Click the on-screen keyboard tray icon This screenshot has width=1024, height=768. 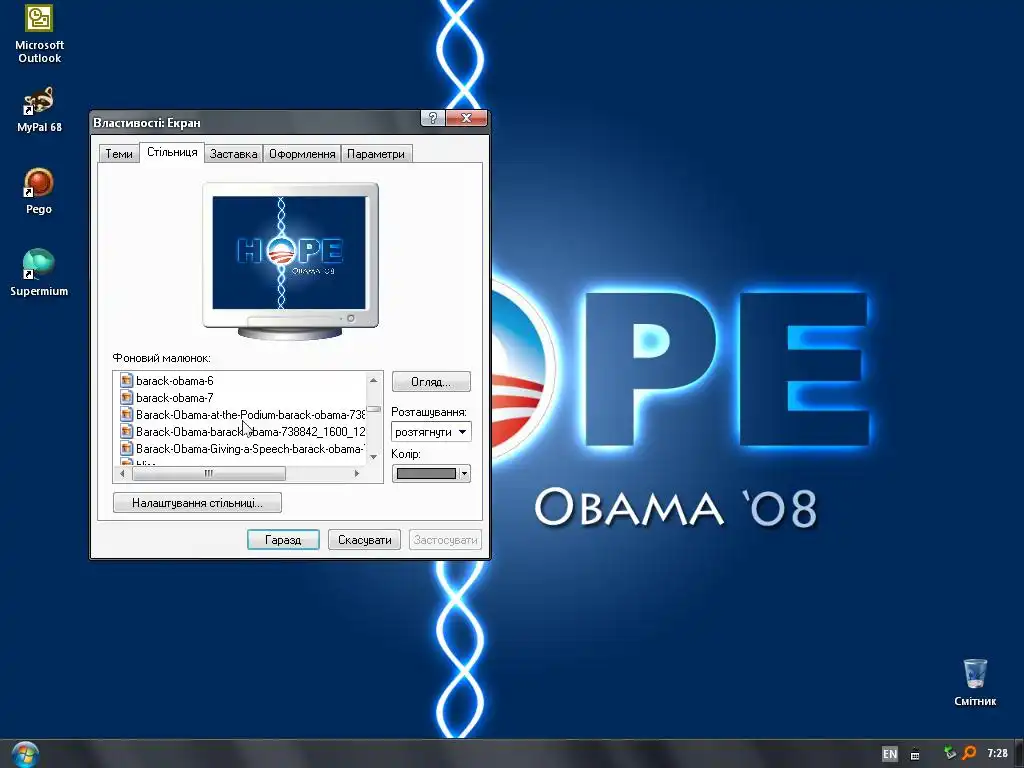pos(916,754)
